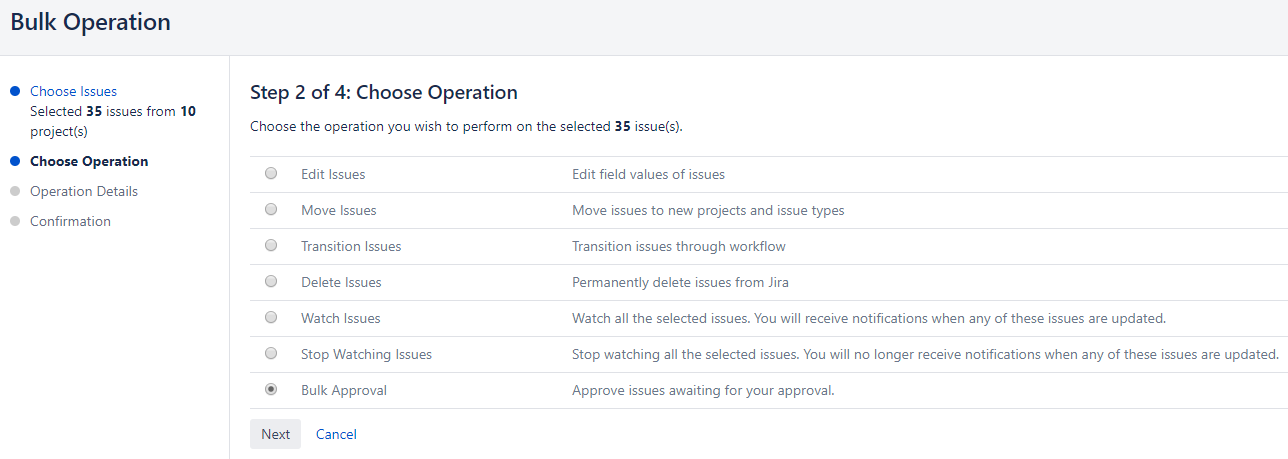
Task: Select the Watch Issues radio button
Action: click(271, 318)
